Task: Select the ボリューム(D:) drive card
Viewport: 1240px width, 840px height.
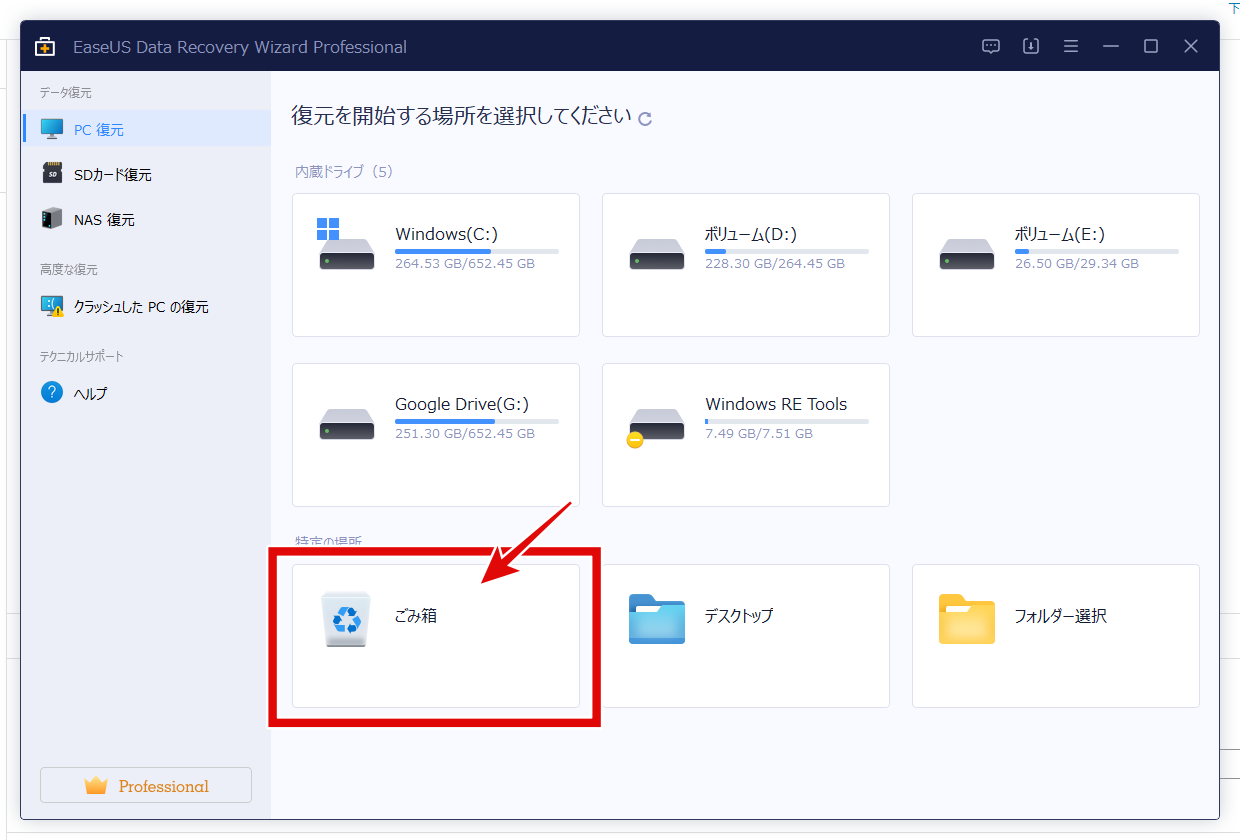Action: pyautogui.click(x=746, y=265)
